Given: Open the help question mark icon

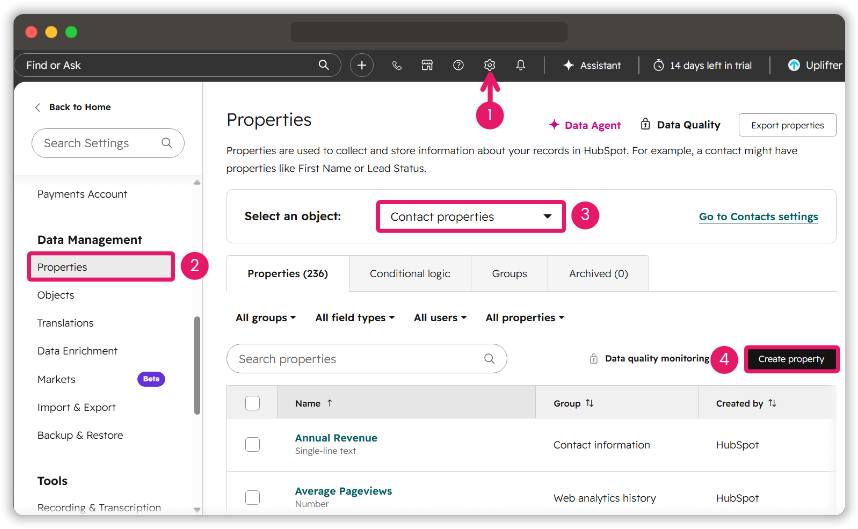Looking at the screenshot, I should tap(459, 65).
